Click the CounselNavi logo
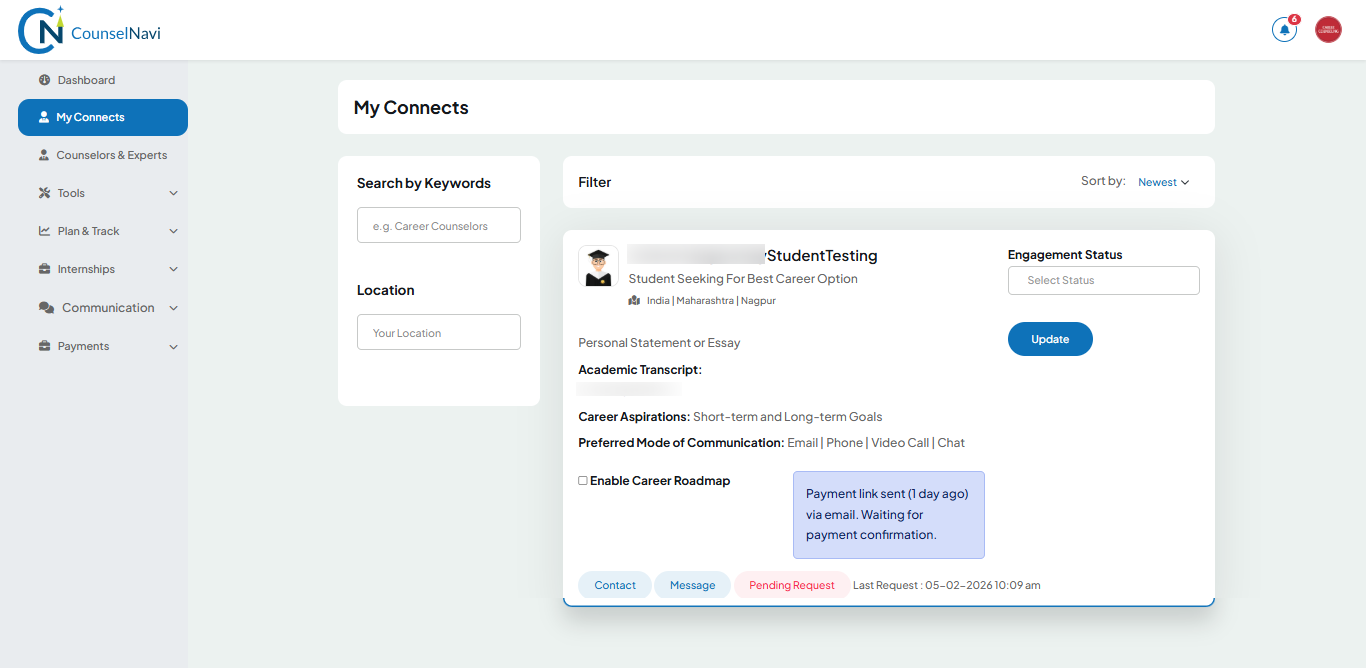 89,30
